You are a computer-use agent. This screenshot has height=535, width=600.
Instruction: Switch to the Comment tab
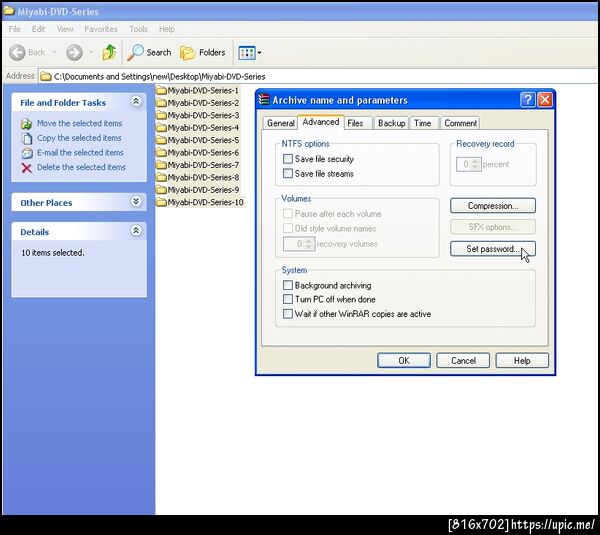(460, 123)
